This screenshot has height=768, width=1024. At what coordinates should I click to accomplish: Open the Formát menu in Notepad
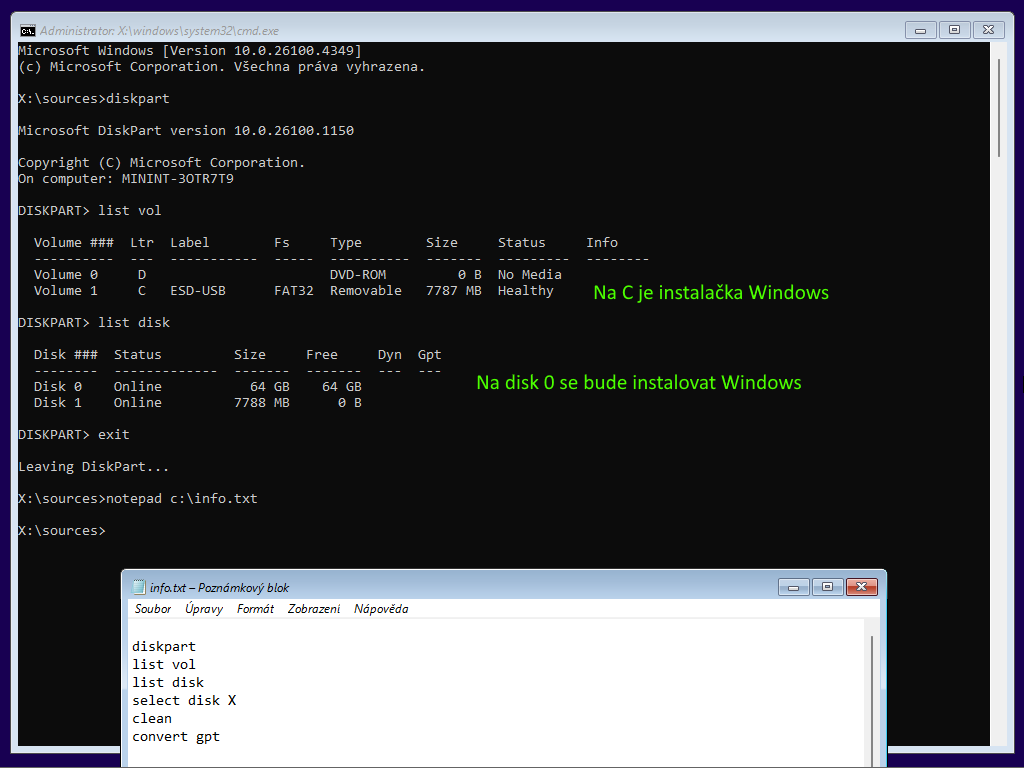(255, 609)
